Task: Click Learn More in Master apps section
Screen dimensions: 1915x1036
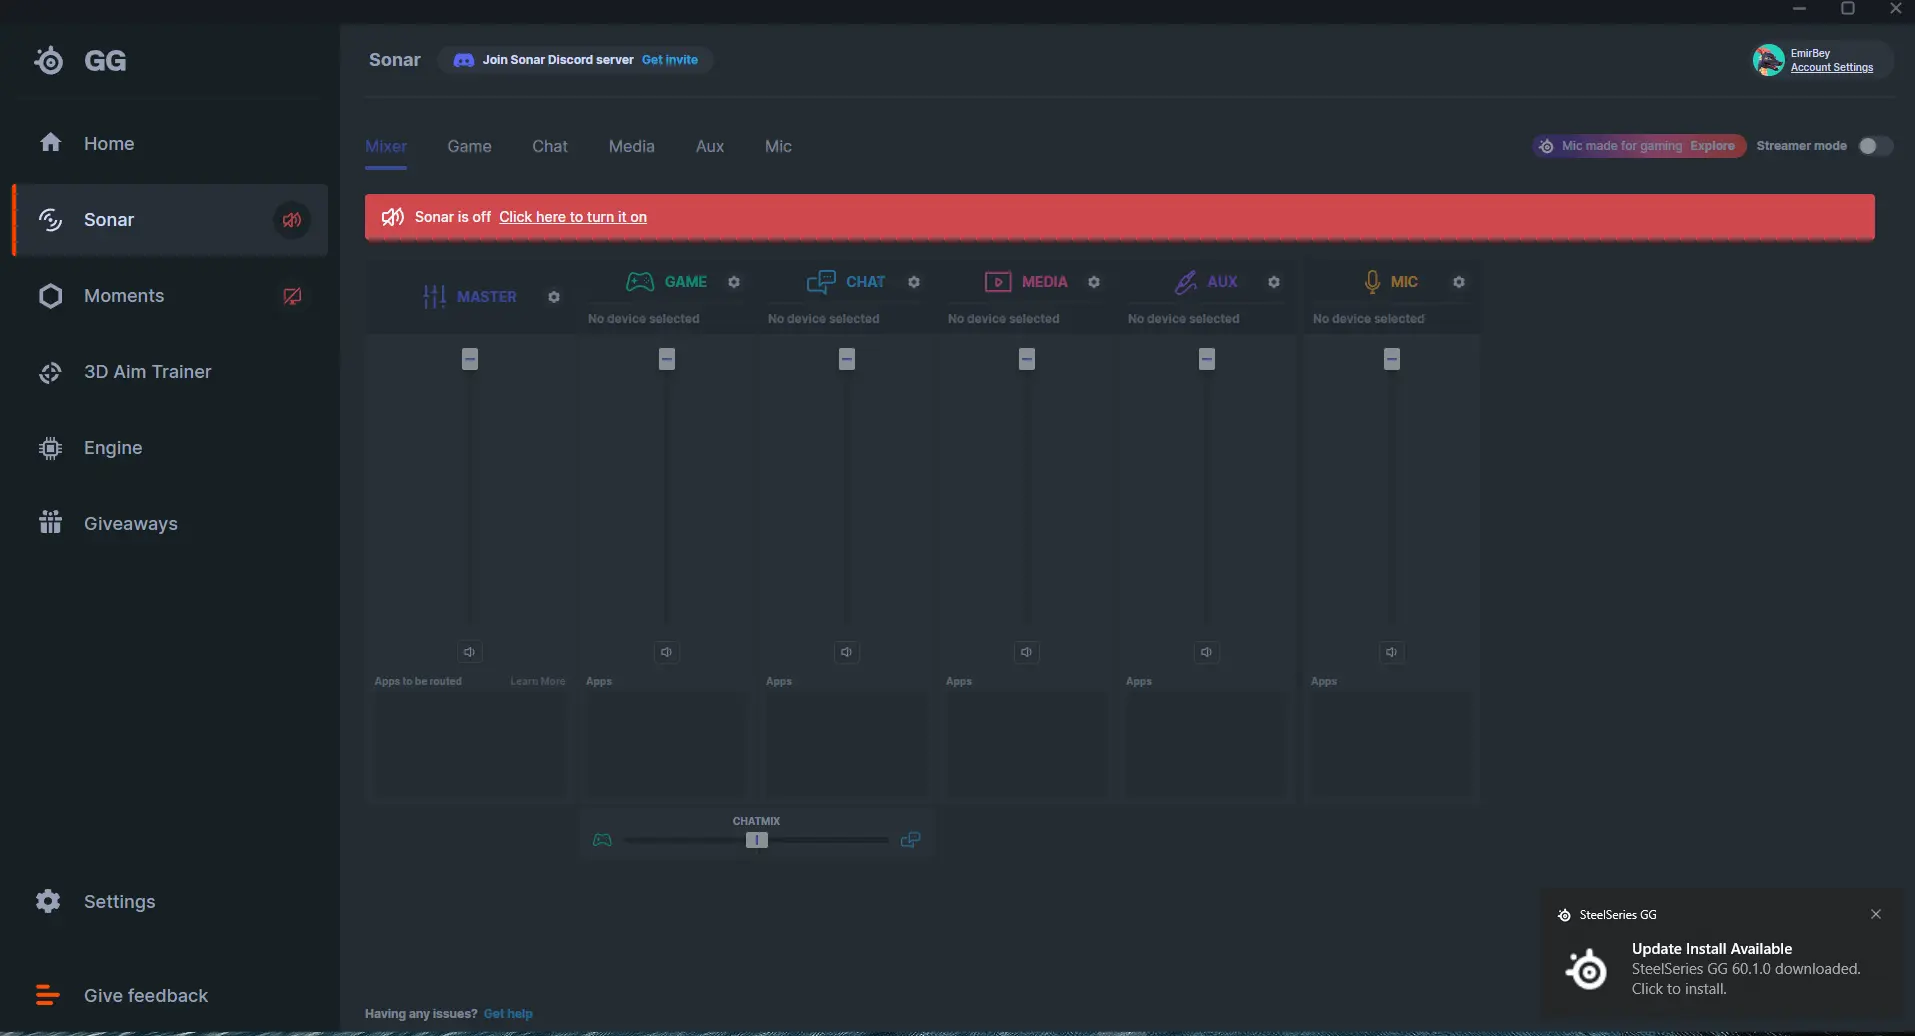Action: click(x=538, y=682)
